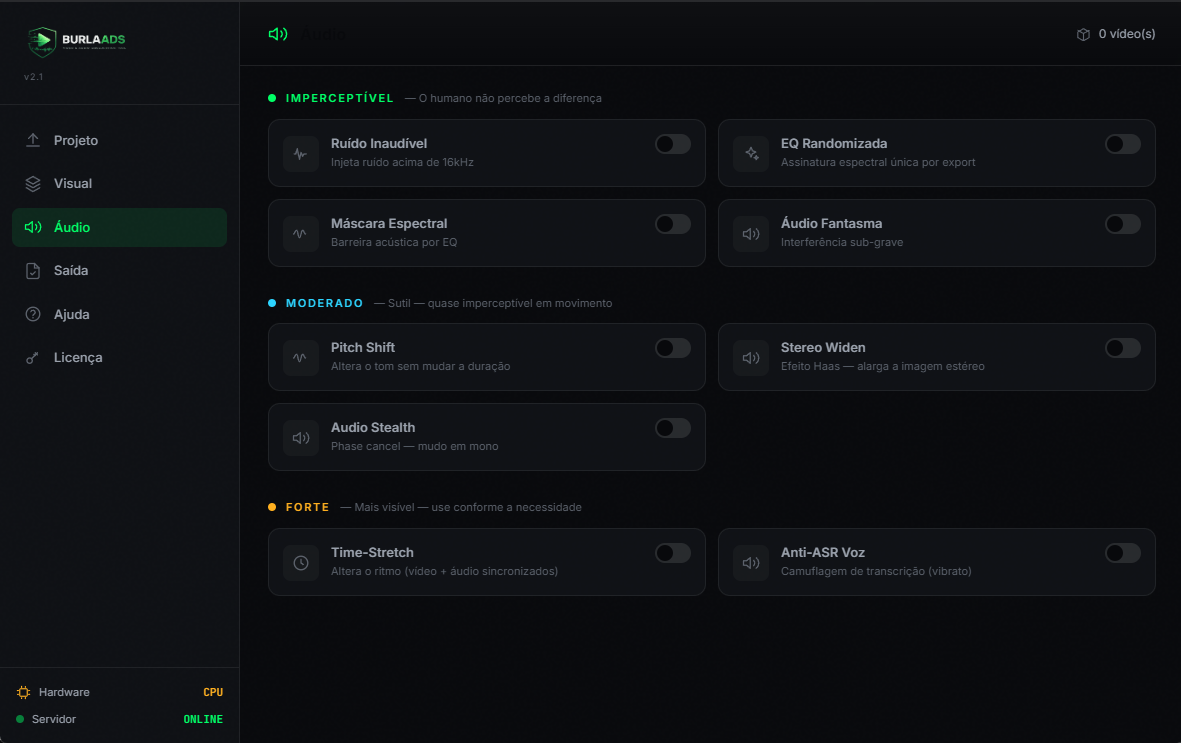Toggle Audio Stealth on
Screen dimensions: 1181x743
tap(673, 428)
